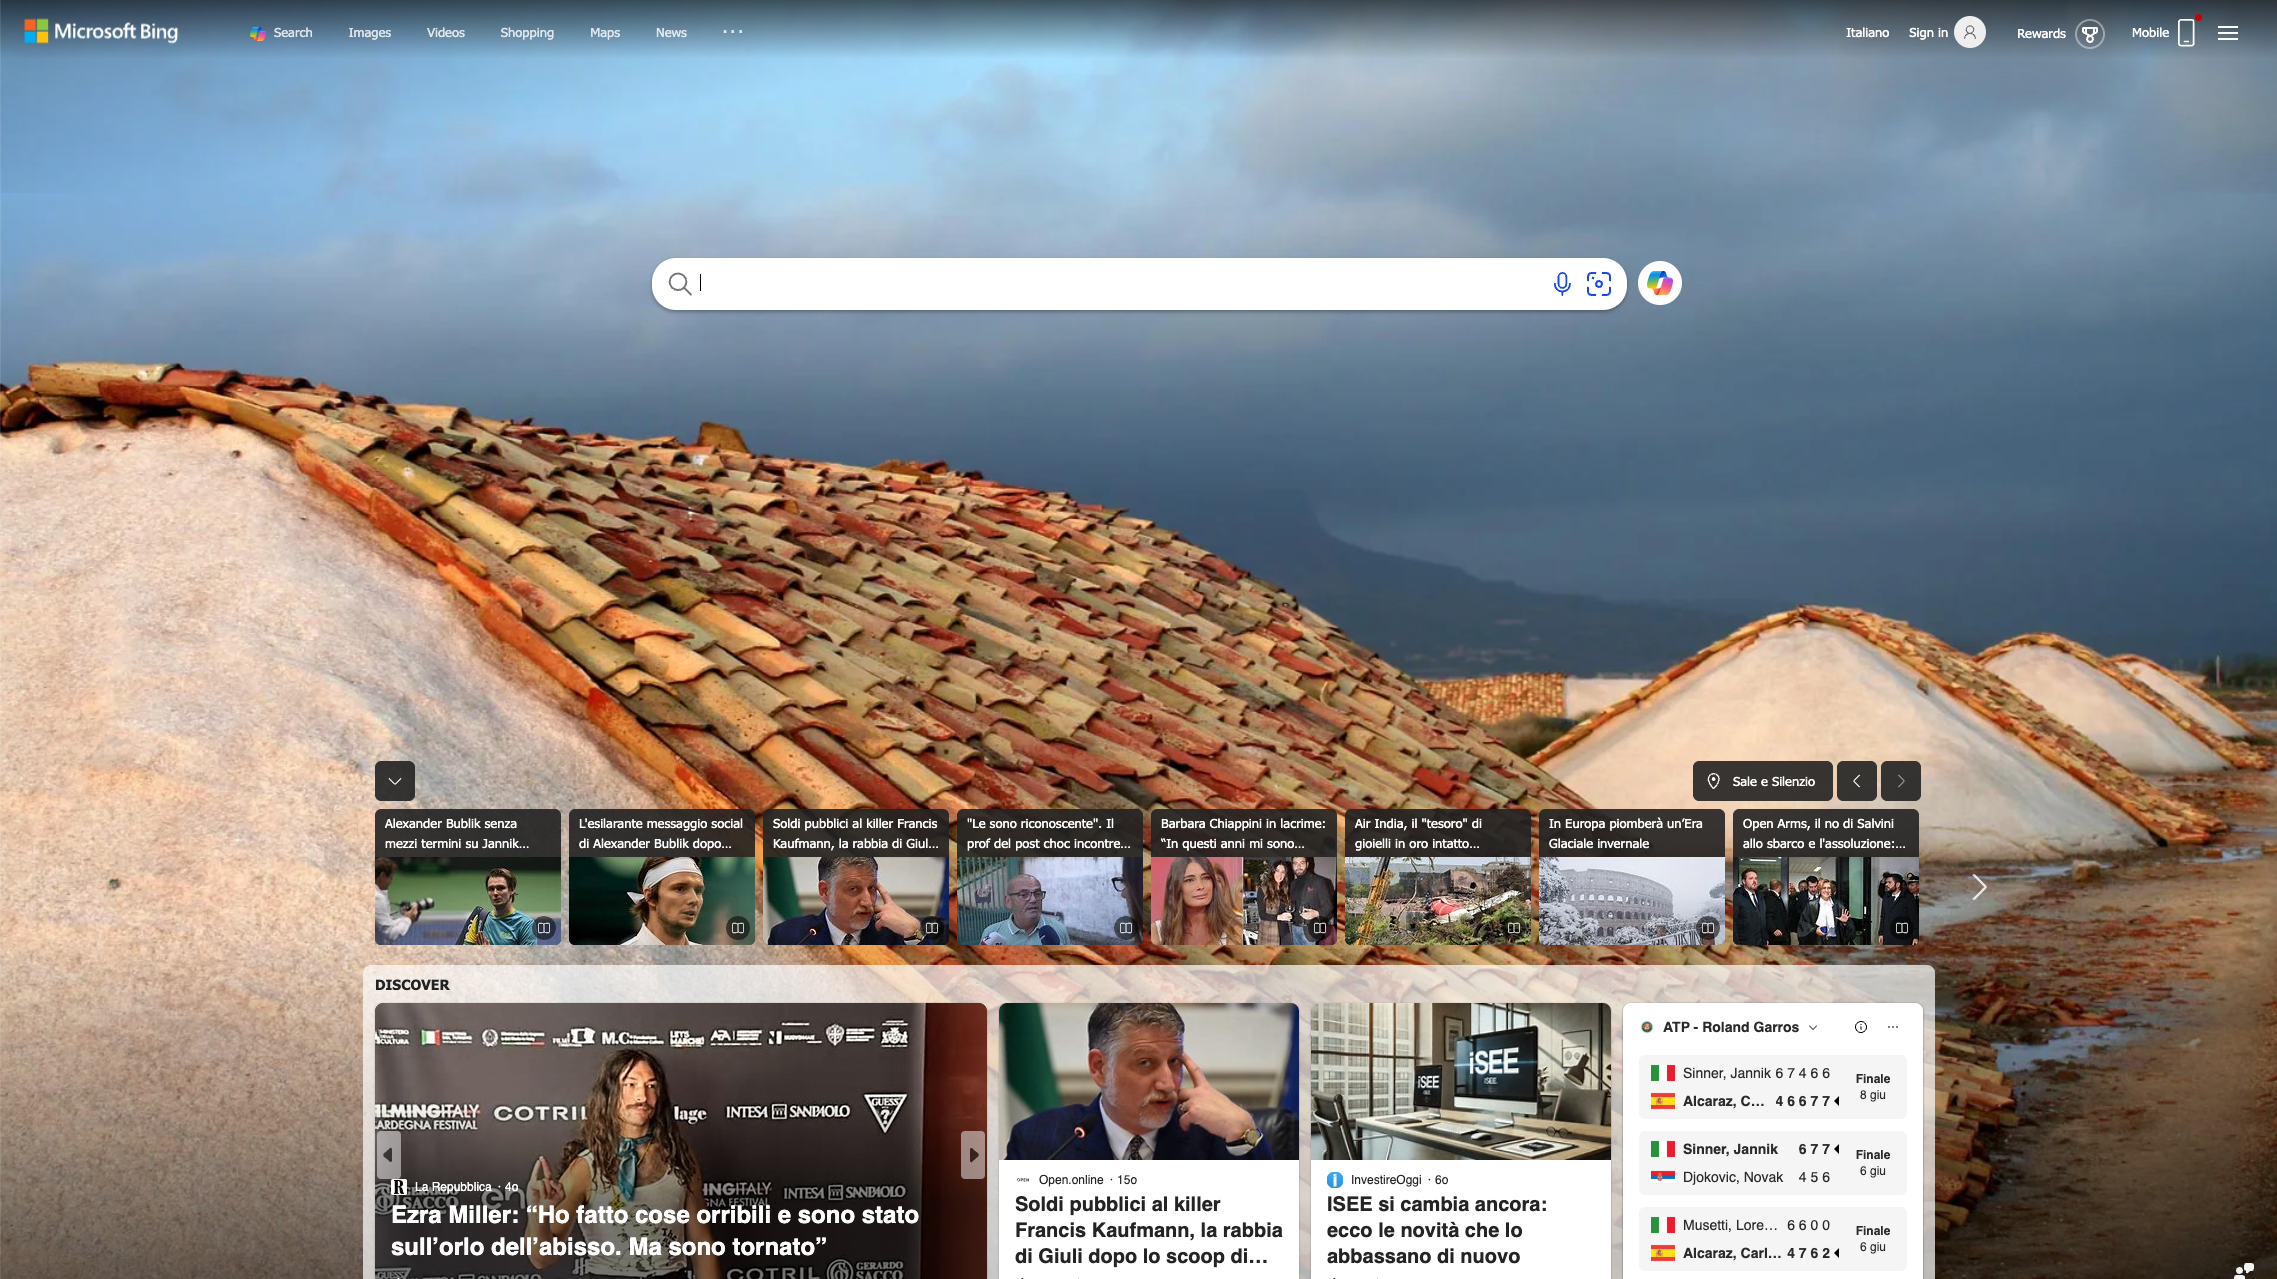Open Soldi pubblici al killer carousel card
The image size is (2277, 1279).
pyautogui.click(x=856, y=877)
